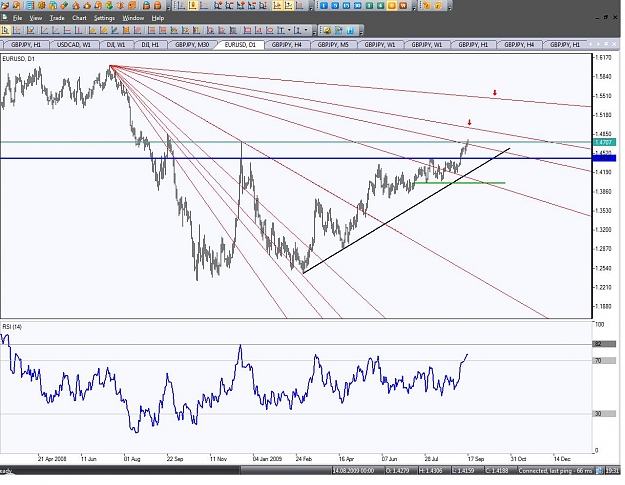Switch chart to line chart type
The width and height of the screenshot is (625, 485).
(204, 6)
